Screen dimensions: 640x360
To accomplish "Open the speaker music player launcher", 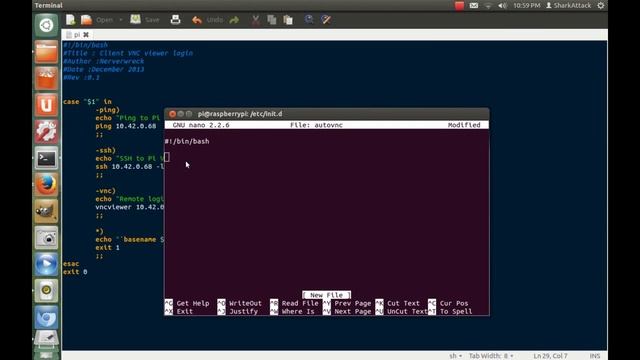I will pyautogui.click(x=46, y=291).
